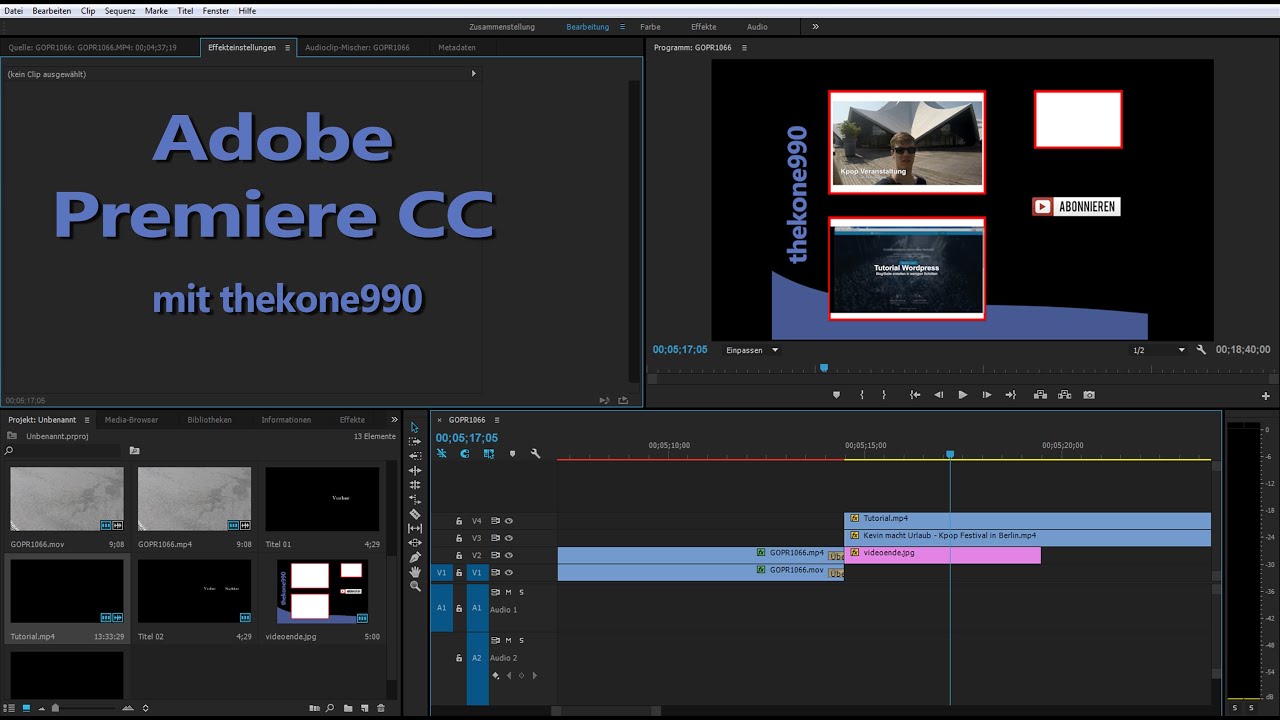Show hidden Project panel tabs chevron
Image resolution: width=1280 pixels, height=720 pixels.
394,420
